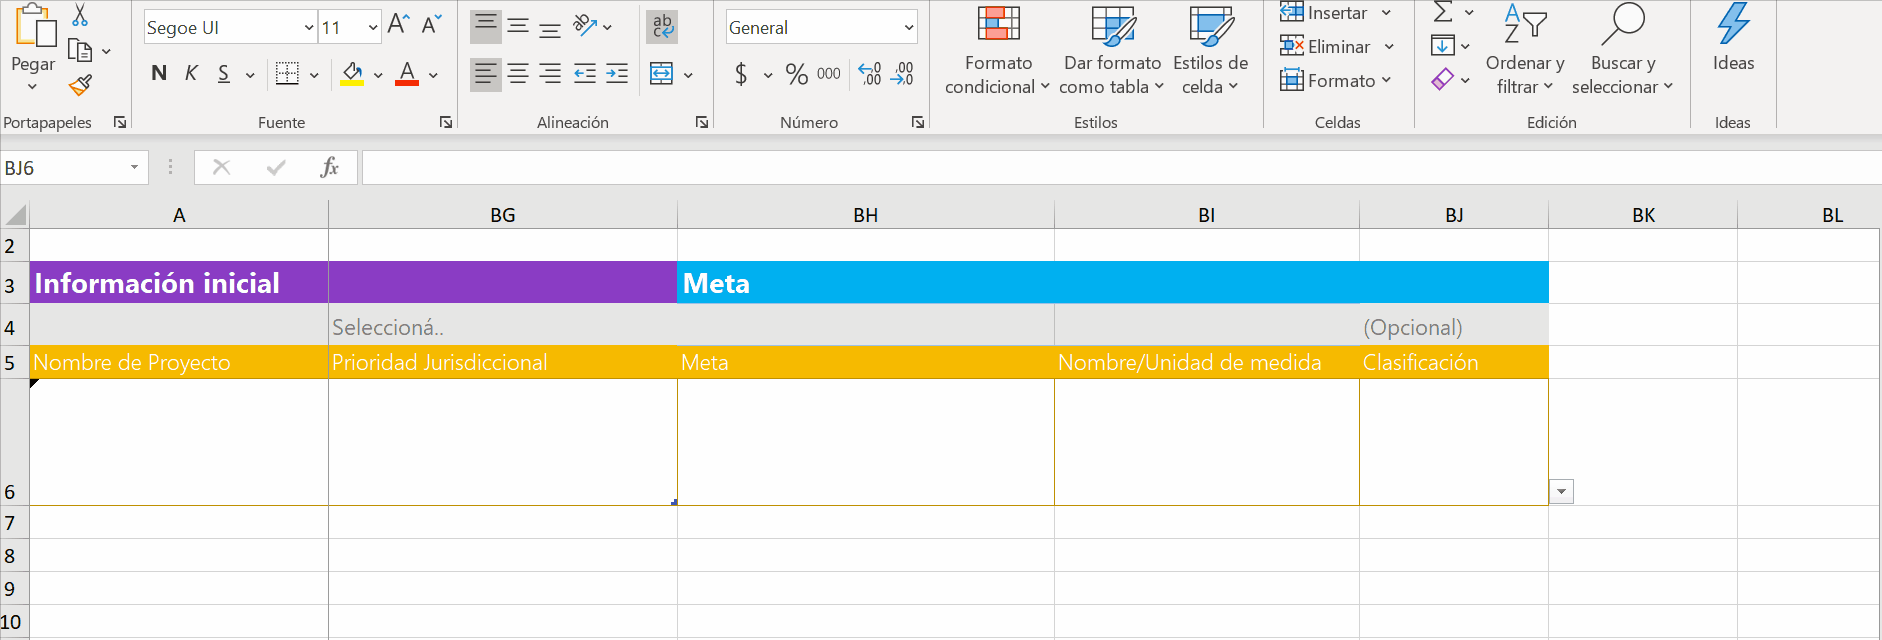Open the dropdown arrow beside cell BJ6
The height and width of the screenshot is (640, 1882).
coord(1561,492)
